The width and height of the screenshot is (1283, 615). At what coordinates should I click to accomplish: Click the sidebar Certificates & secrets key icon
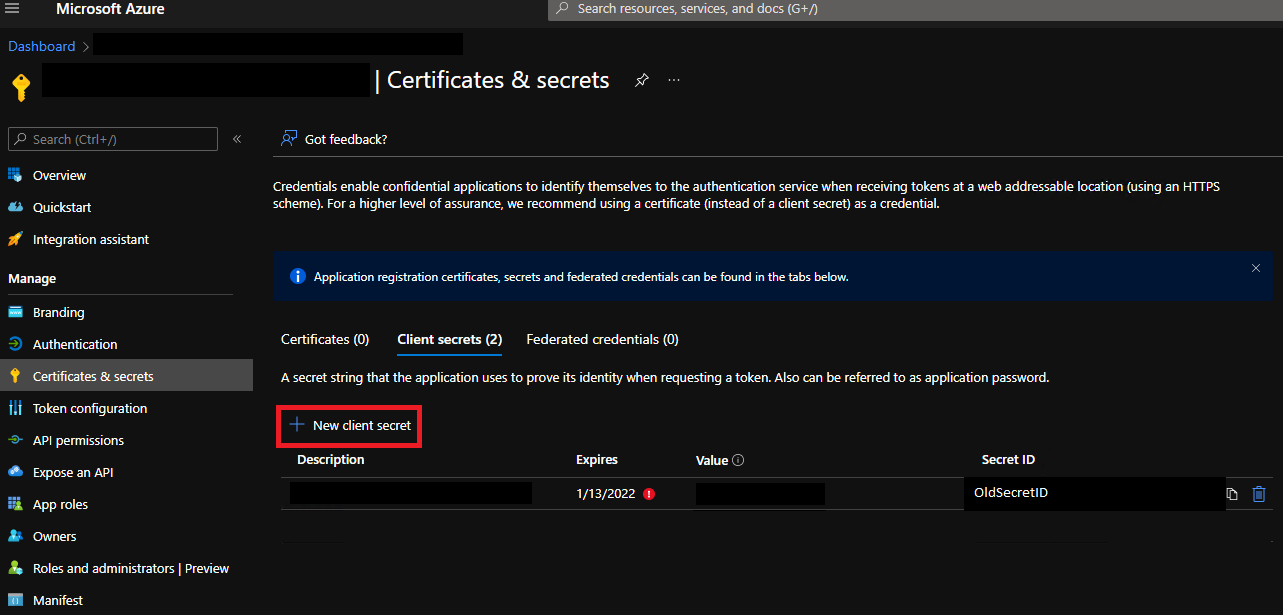click(x=15, y=376)
